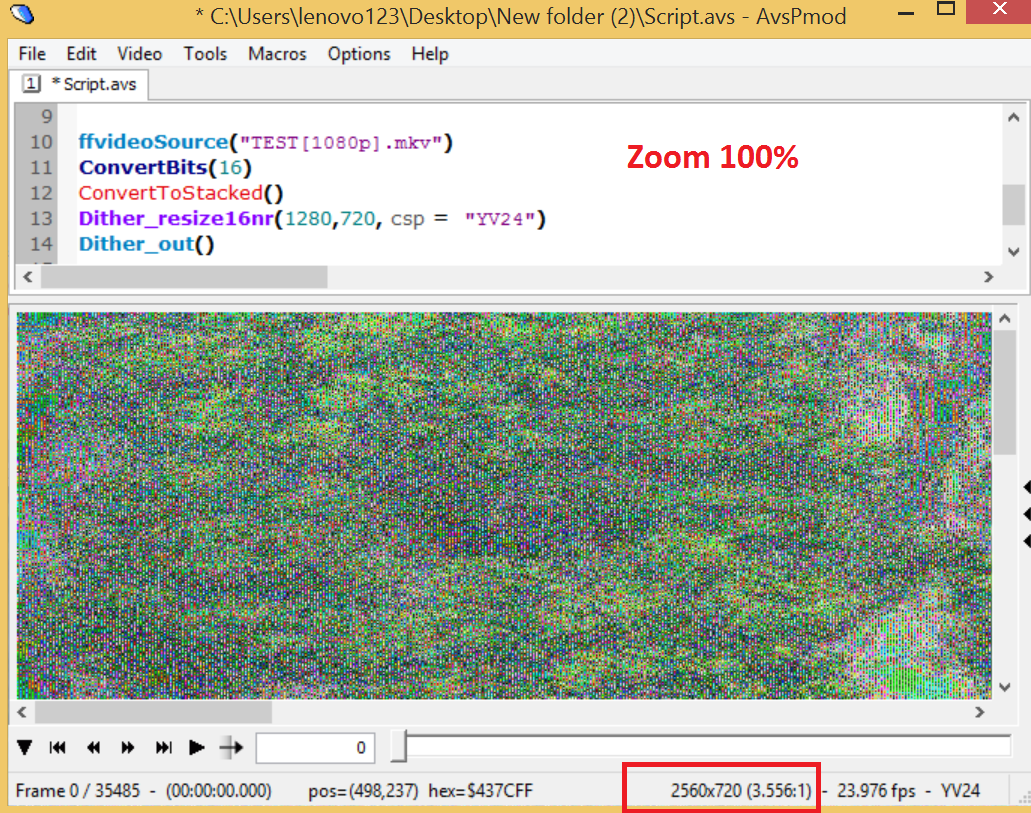The height and width of the screenshot is (813, 1031).
Task: Click the script editor horizontal scrollbar thumb
Action: [184, 277]
